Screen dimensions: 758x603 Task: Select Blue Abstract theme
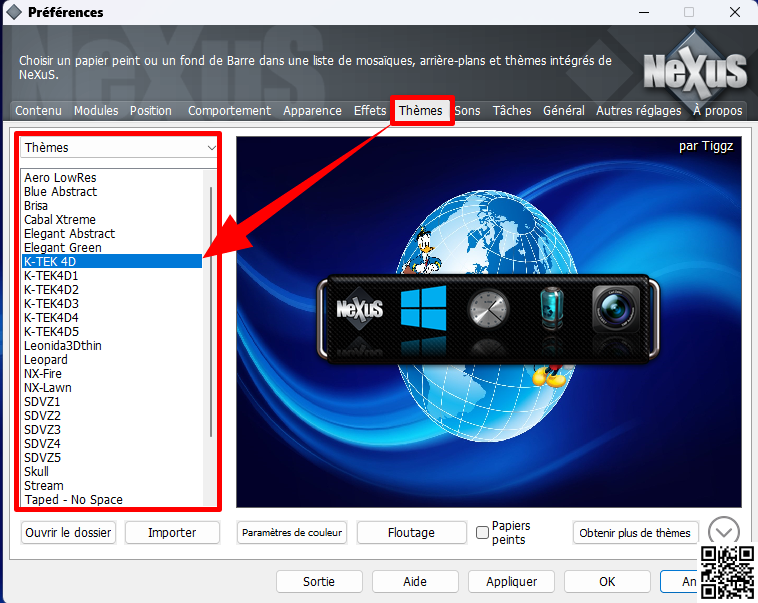(112, 191)
